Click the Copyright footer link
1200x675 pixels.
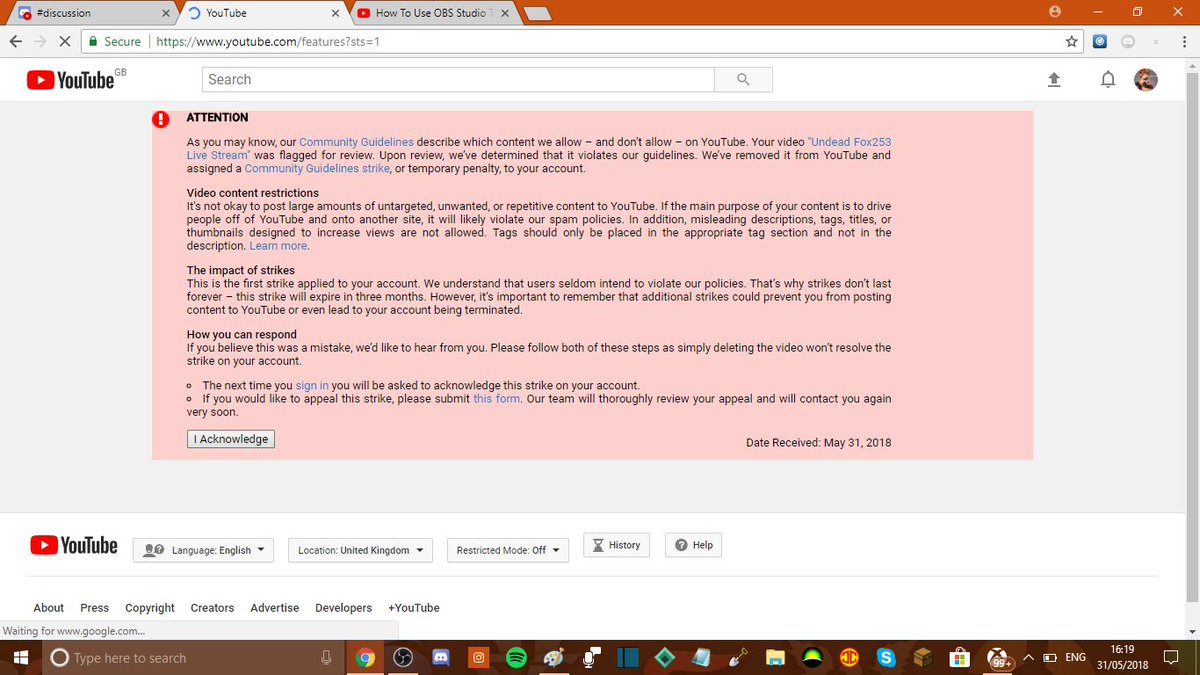pyautogui.click(x=150, y=608)
